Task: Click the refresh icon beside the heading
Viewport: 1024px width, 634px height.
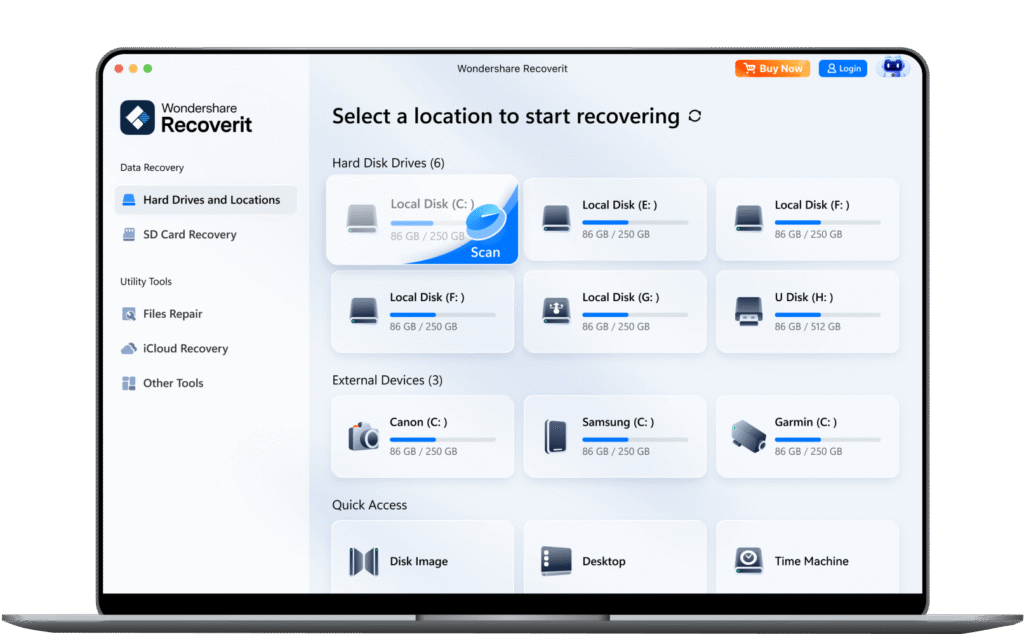Action: [x=695, y=116]
